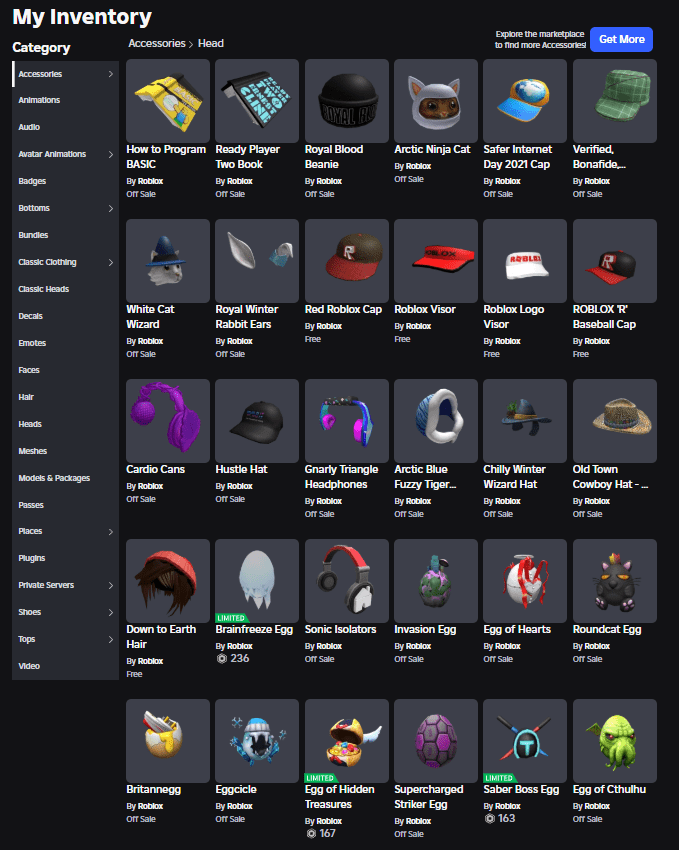Viewport: 679px width, 850px height.
Task: Open the Egg of Cthulhu image
Action: click(x=615, y=740)
